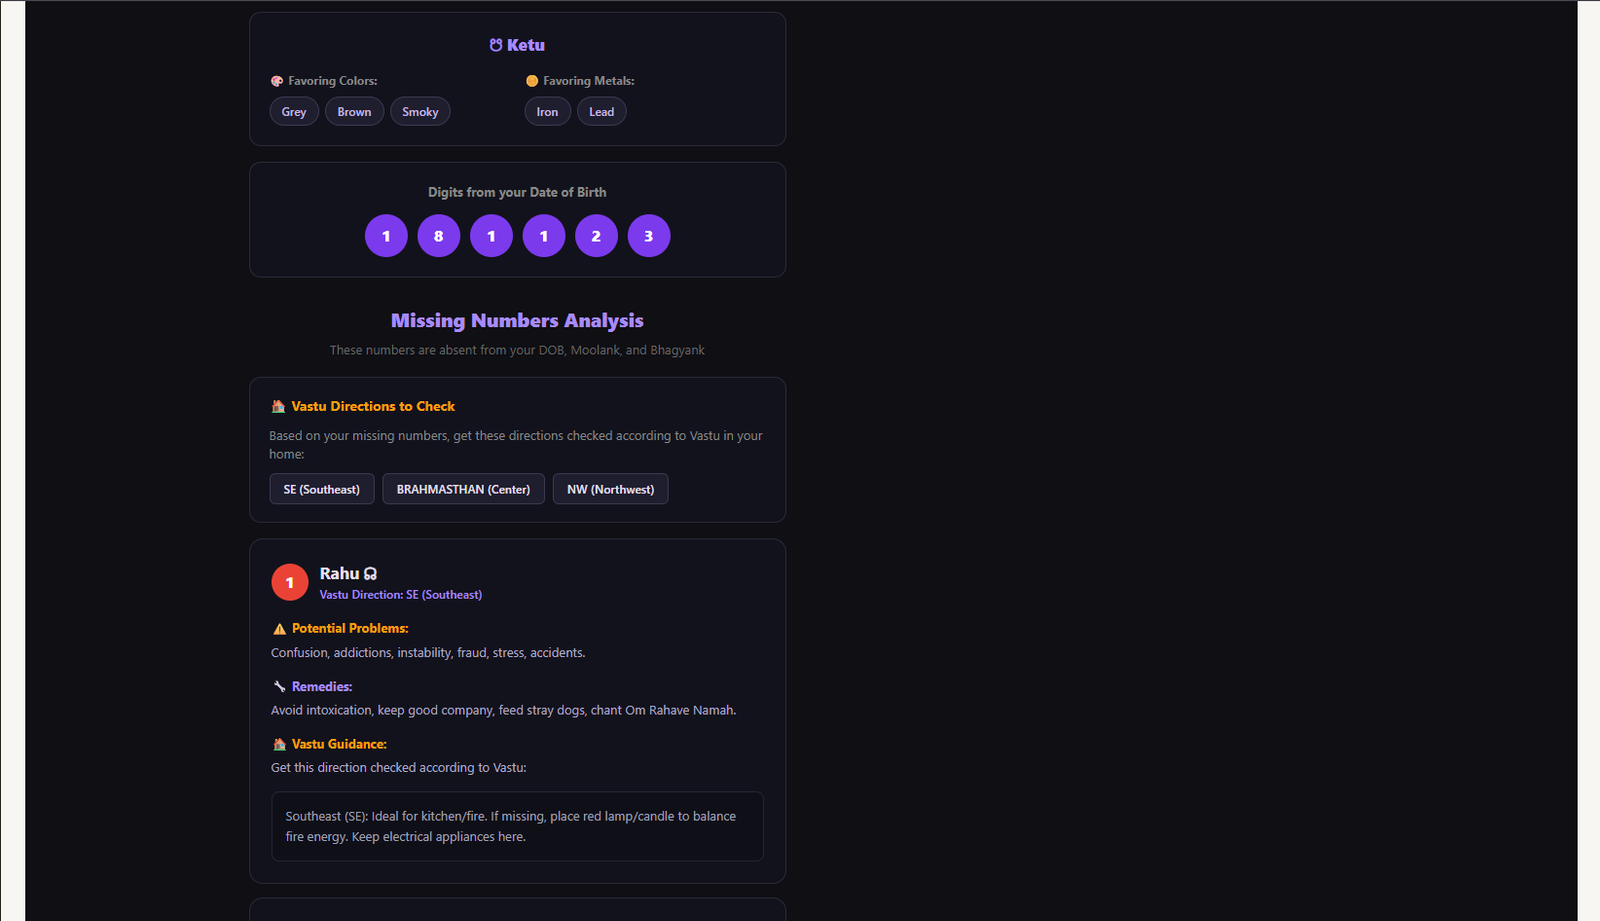Select the Brown color swatch

(354, 111)
